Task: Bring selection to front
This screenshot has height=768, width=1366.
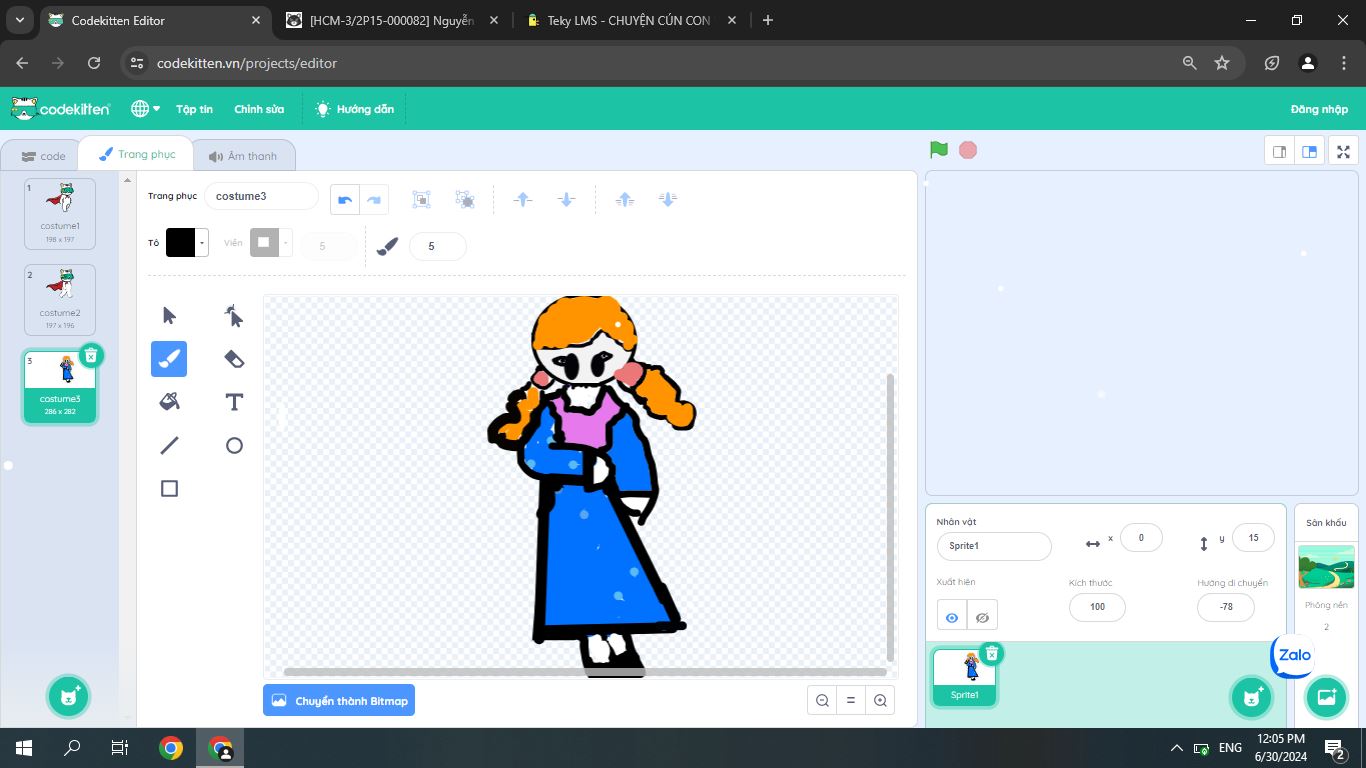Action: [x=625, y=199]
